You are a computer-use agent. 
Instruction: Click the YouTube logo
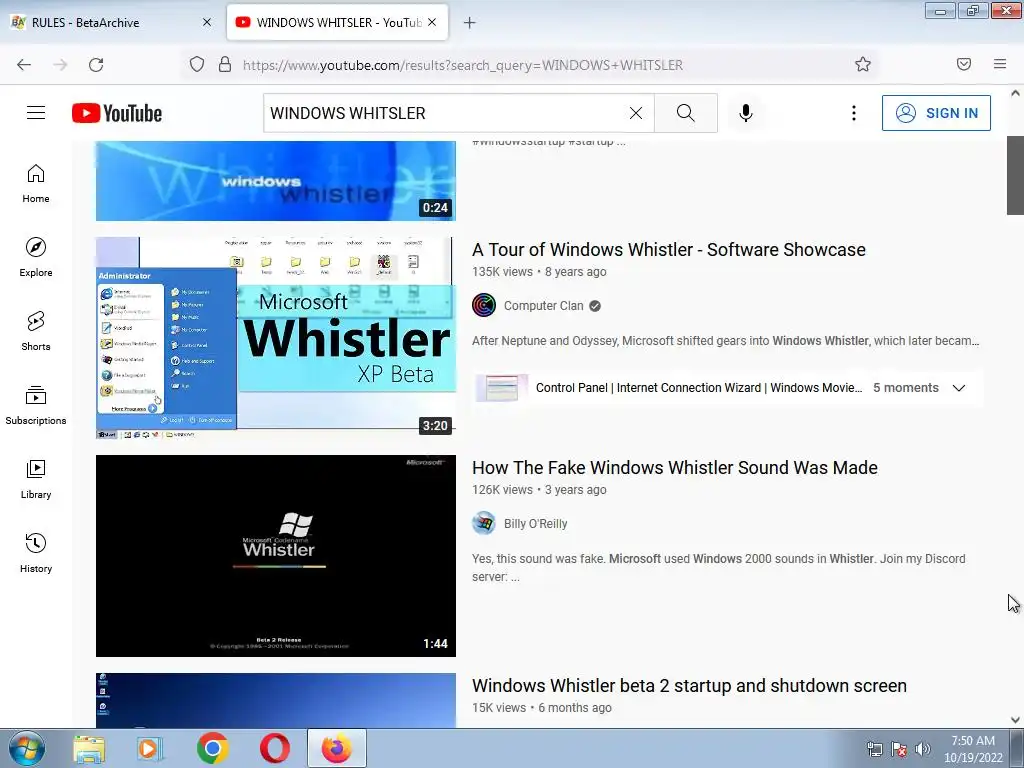(x=117, y=113)
